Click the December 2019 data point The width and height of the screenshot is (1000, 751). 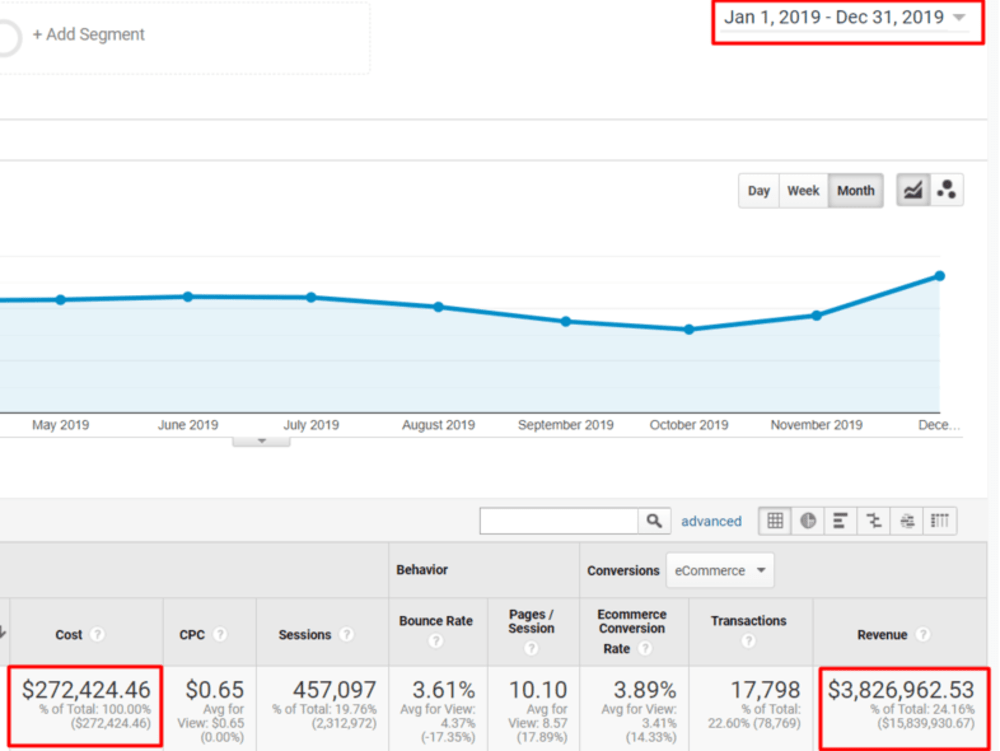939,276
